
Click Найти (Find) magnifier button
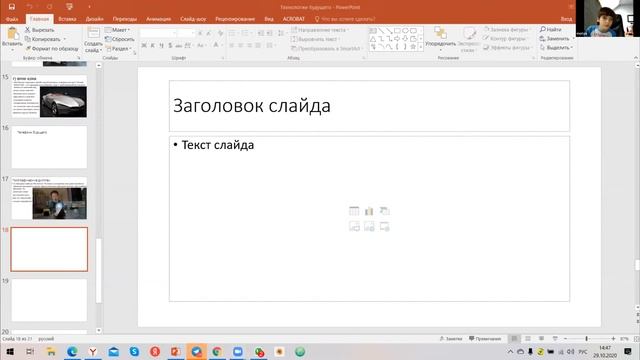pyautogui.click(x=550, y=29)
